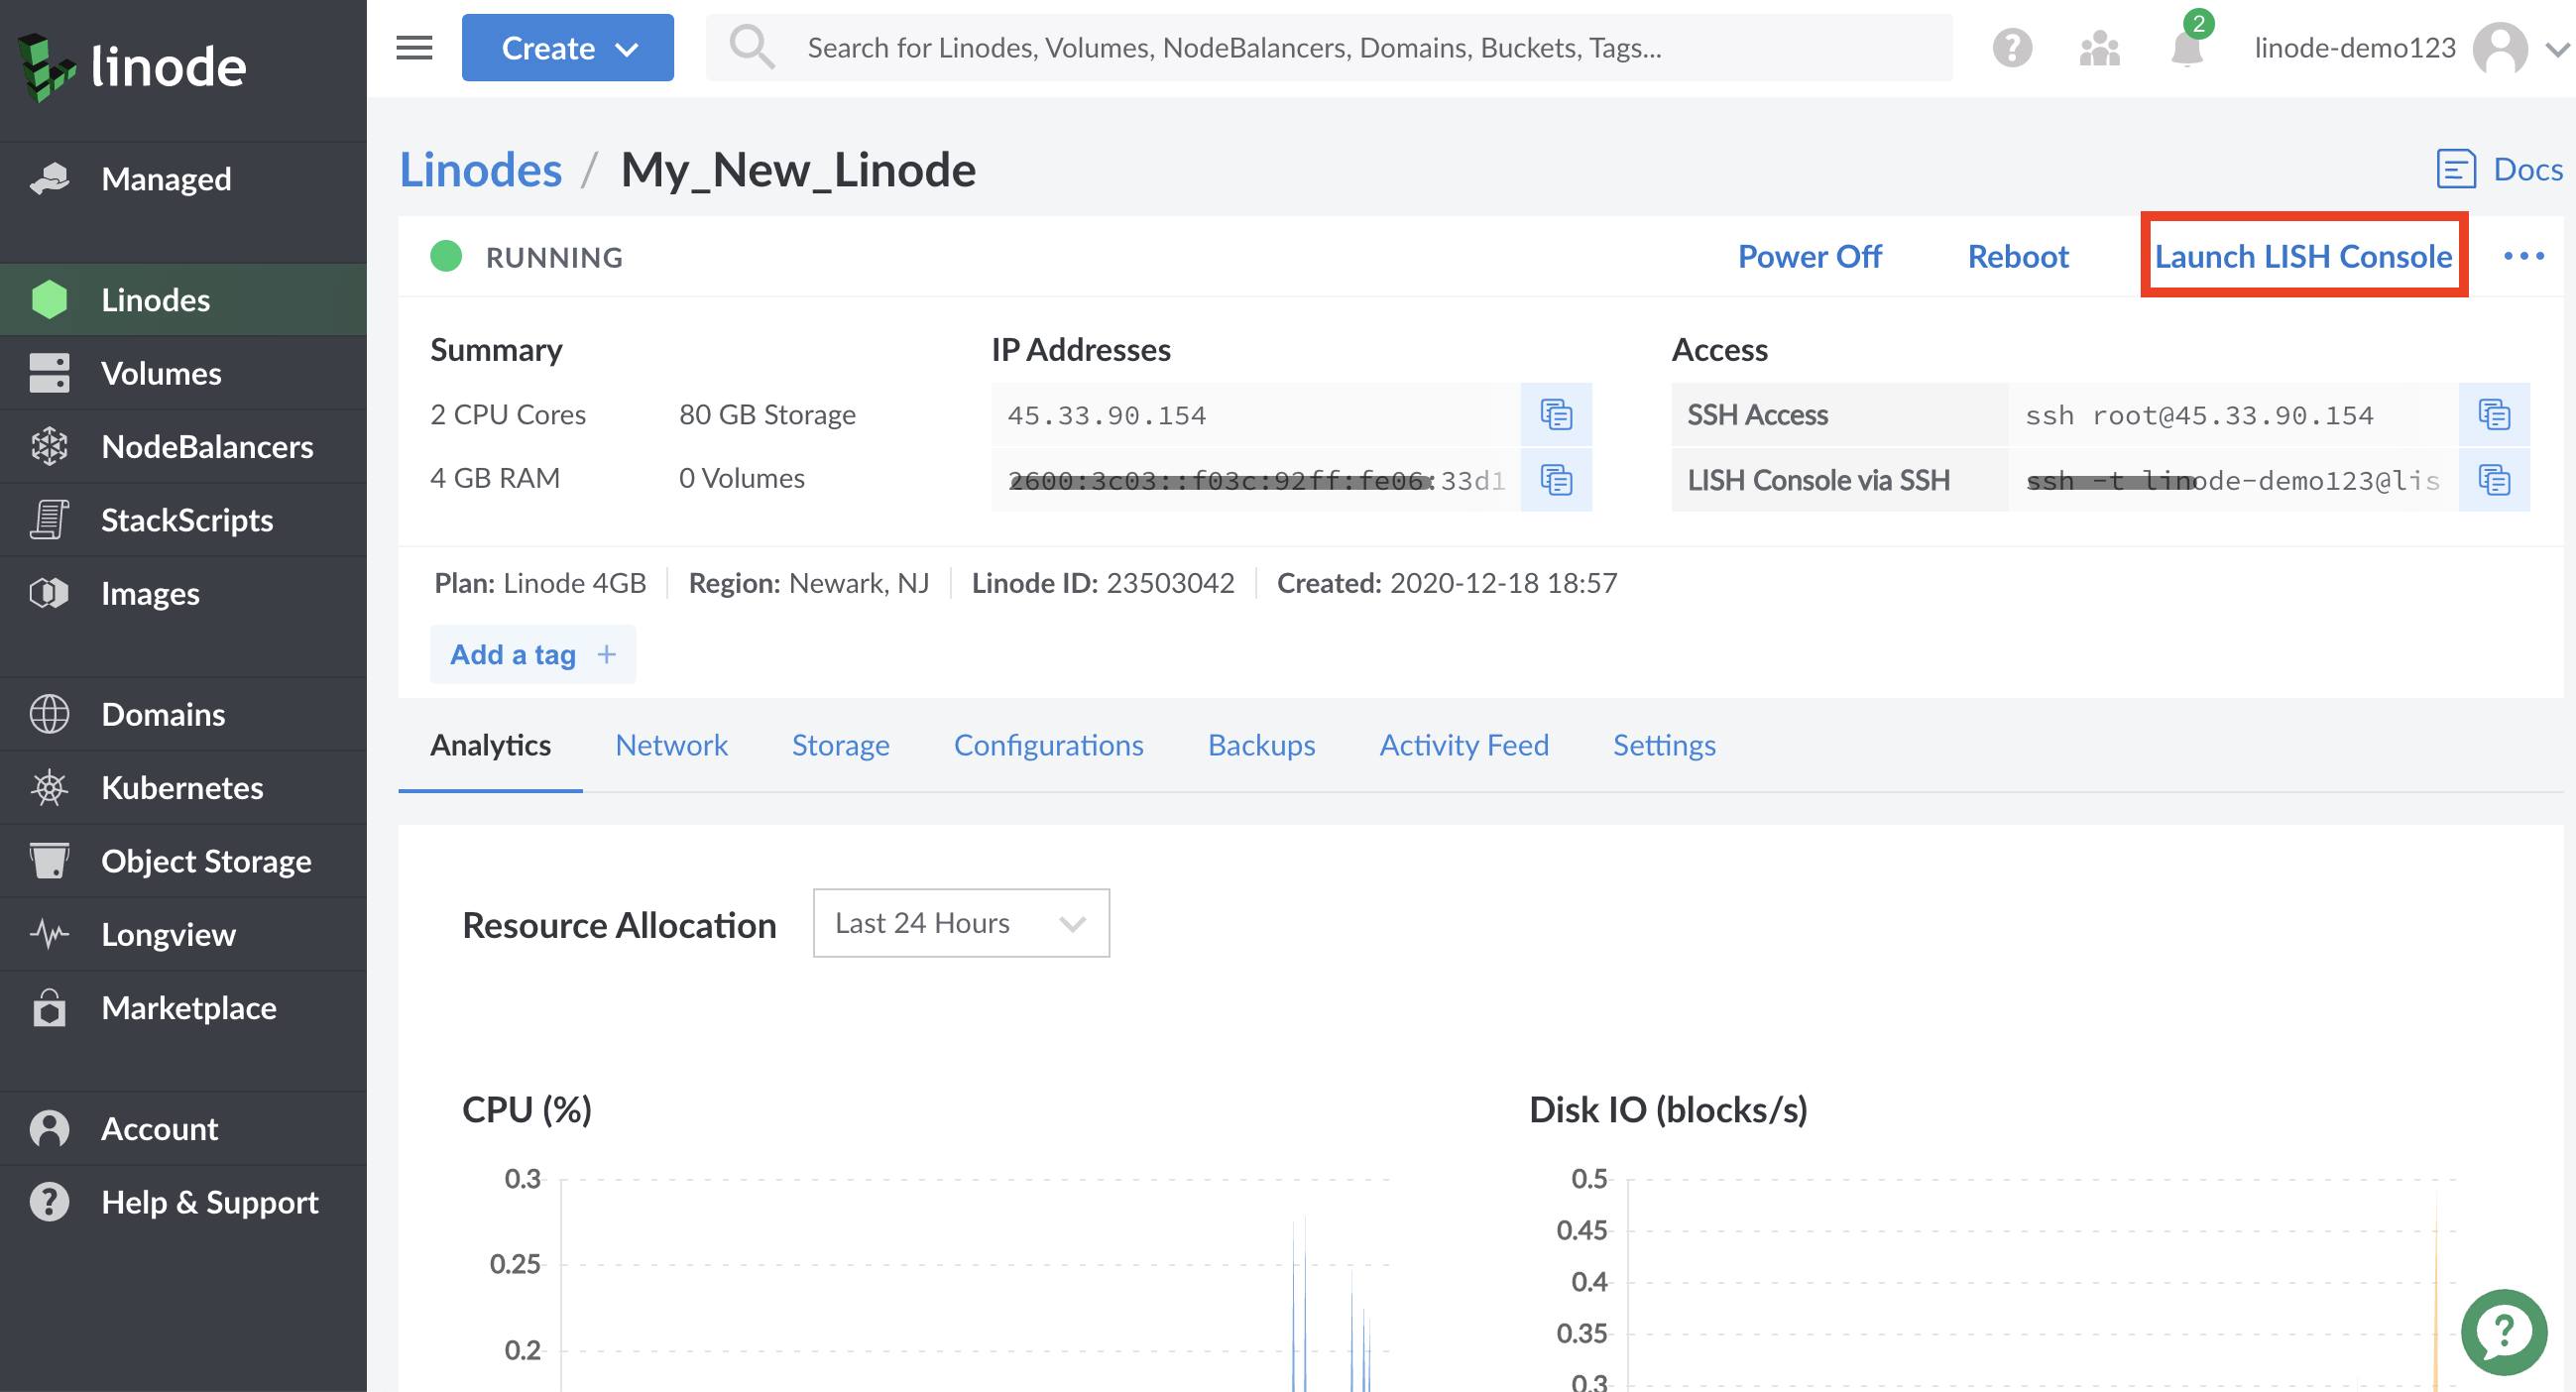Copy the IPv4 address 45.33.90.154
This screenshot has width=2576, height=1392.
click(x=1556, y=413)
